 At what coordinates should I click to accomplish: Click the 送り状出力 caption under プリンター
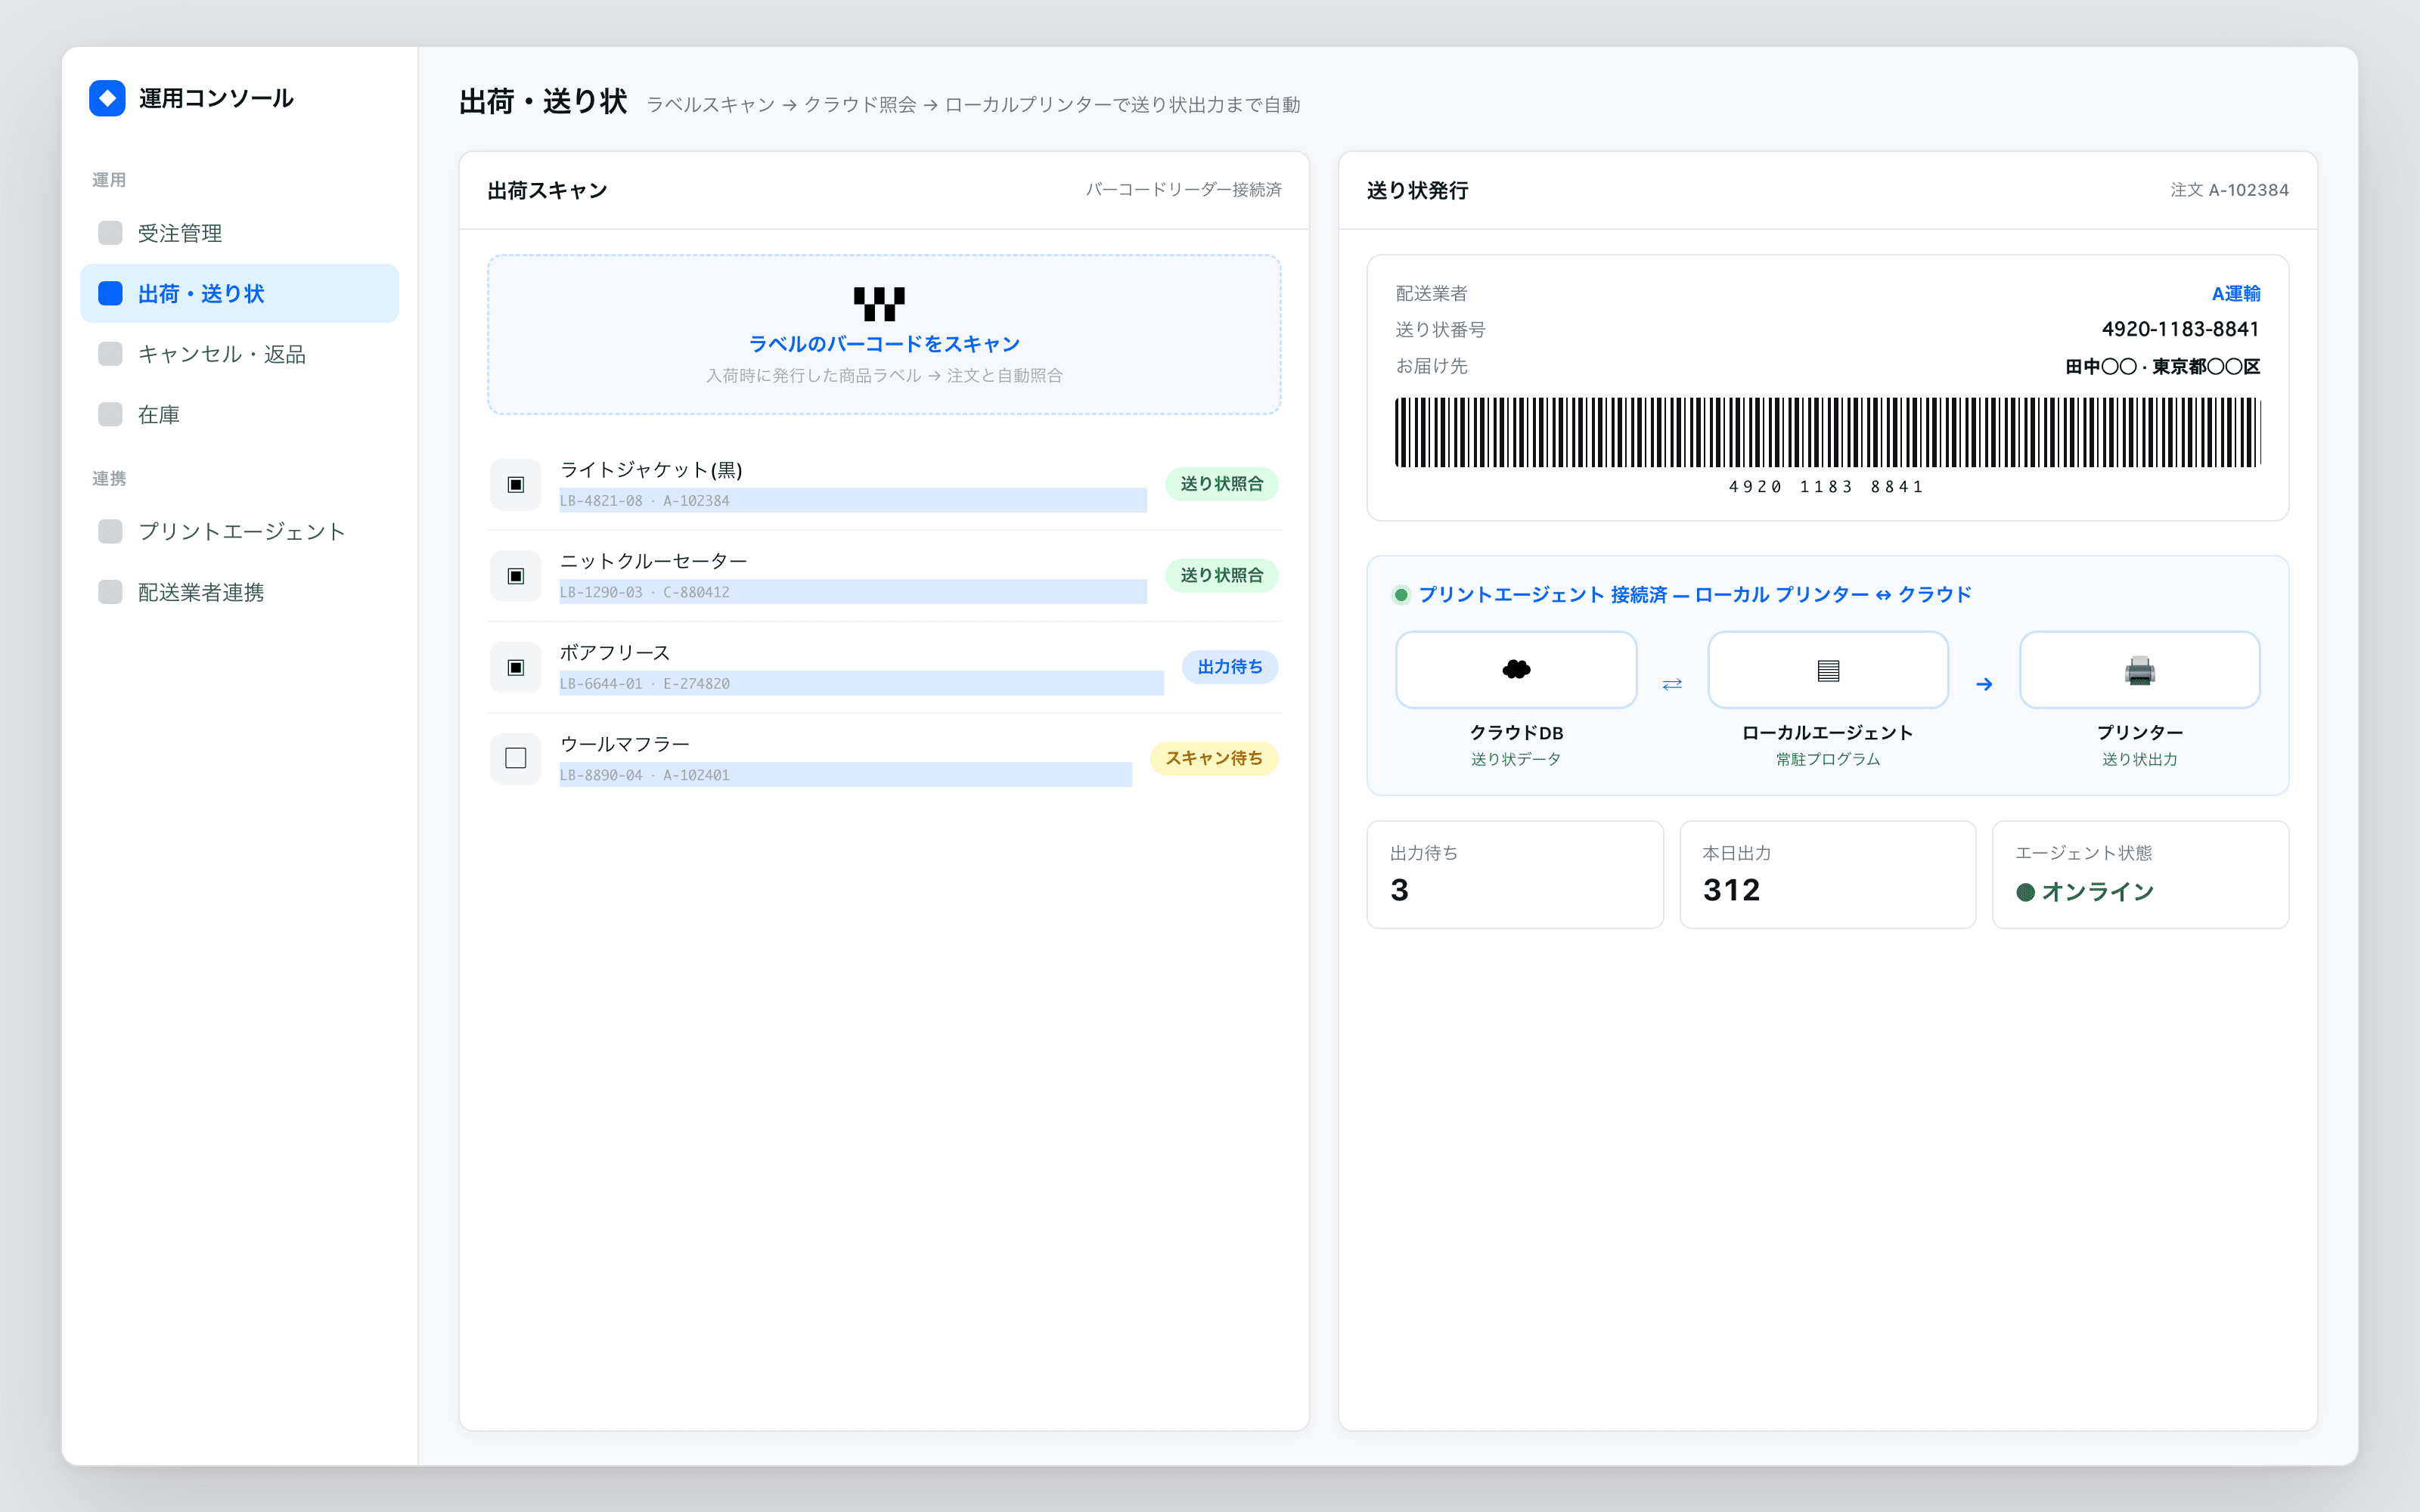click(2139, 760)
